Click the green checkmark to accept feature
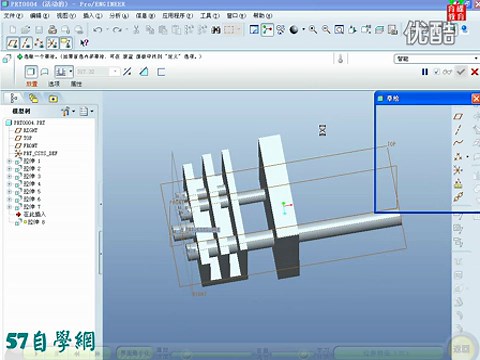 pos(461,72)
